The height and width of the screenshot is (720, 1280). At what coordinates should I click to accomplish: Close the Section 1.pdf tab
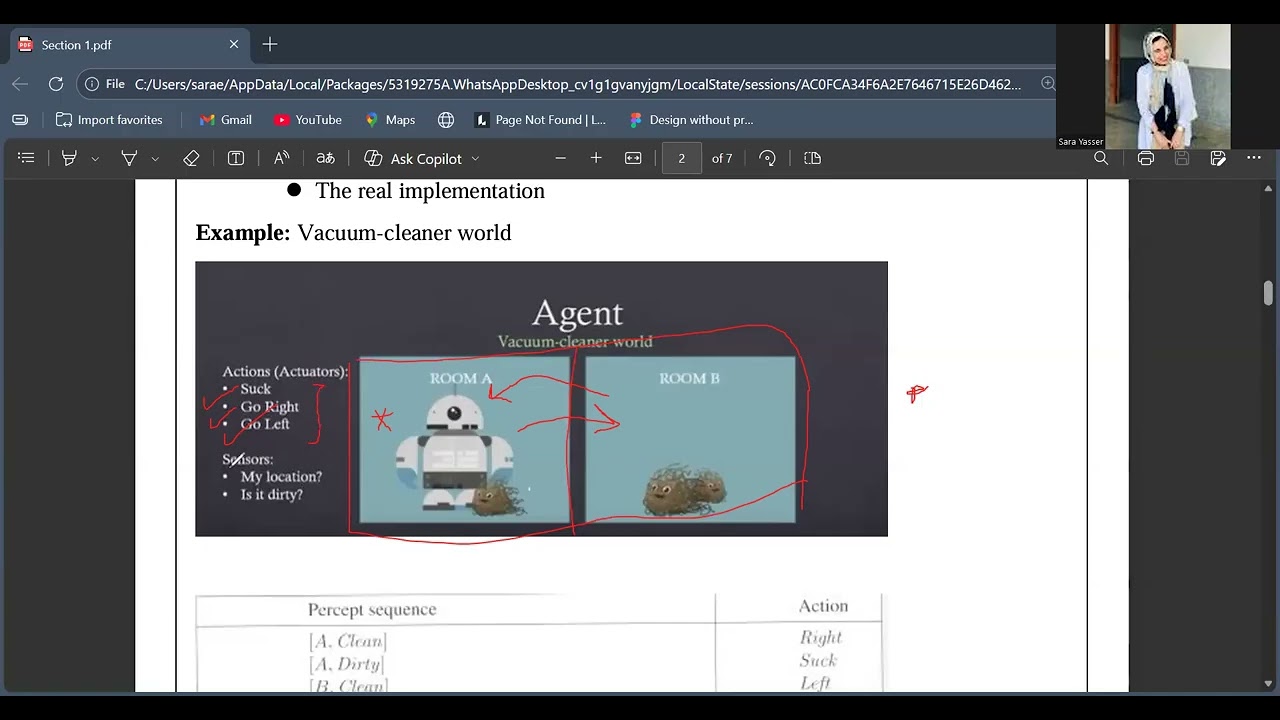[x=234, y=45]
